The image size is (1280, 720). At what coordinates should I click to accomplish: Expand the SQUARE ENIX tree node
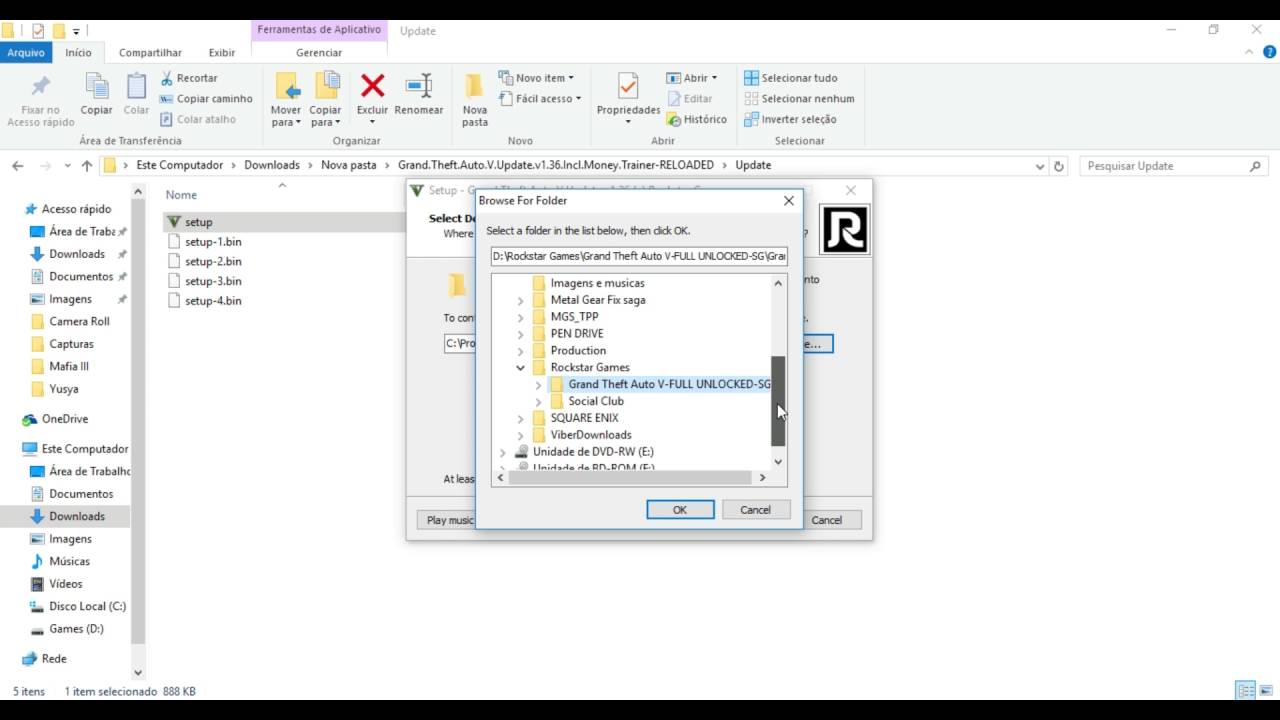point(521,419)
